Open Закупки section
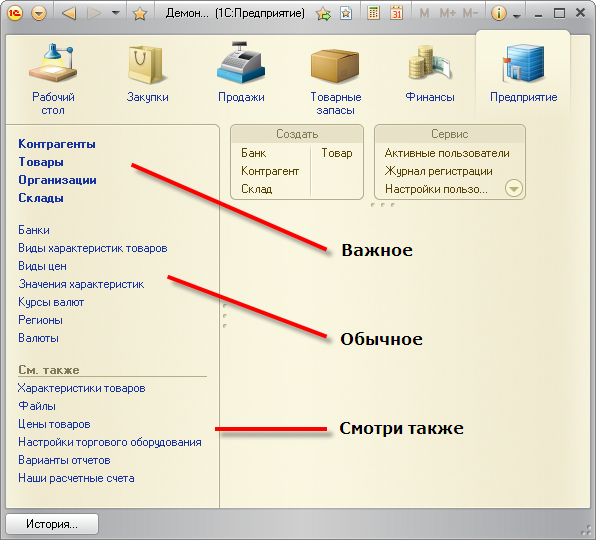Image resolution: width=596 pixels, height=540 pixels. (147, 74)
